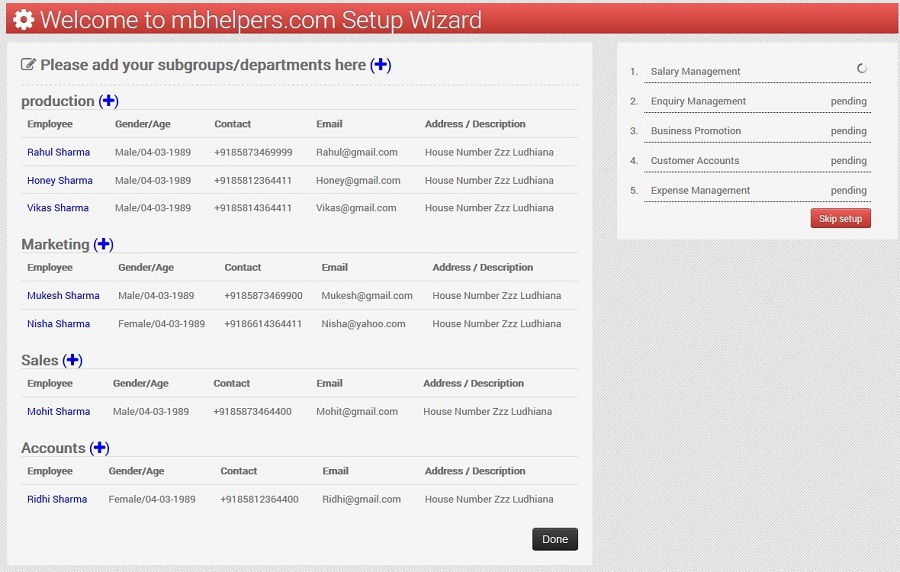Select Ridhi Sharma in Accounts
900x572 pixels.
[x=57, y=499]
